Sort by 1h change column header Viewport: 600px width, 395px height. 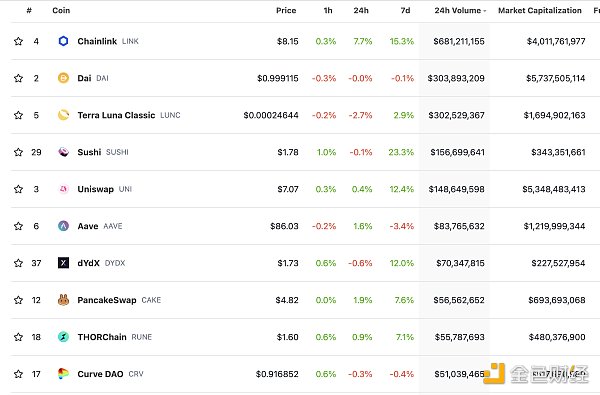(x=328, y=10)
